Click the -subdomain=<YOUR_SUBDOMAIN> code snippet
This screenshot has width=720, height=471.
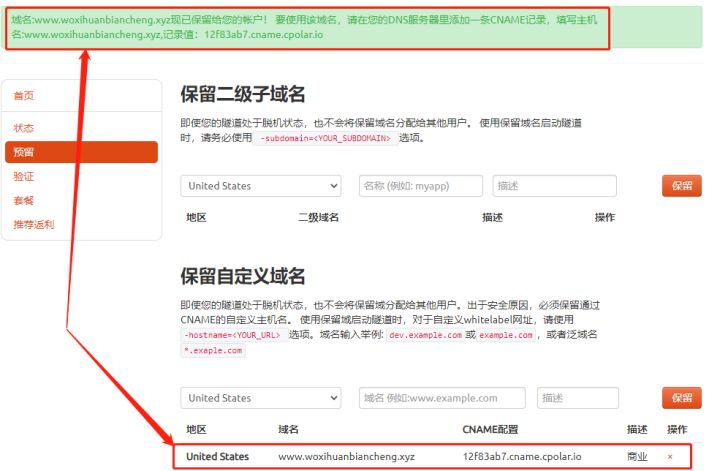(x=325, y=138)
